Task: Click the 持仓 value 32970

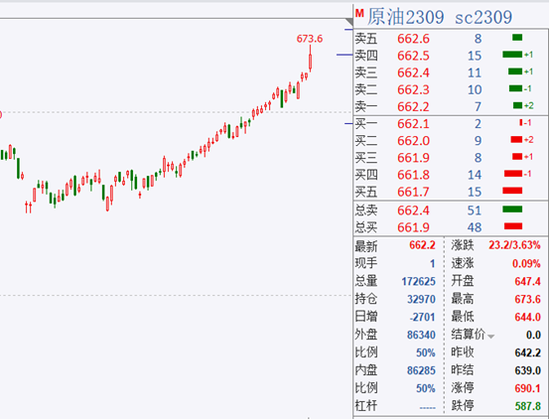Action: click(x=421, y=299)
